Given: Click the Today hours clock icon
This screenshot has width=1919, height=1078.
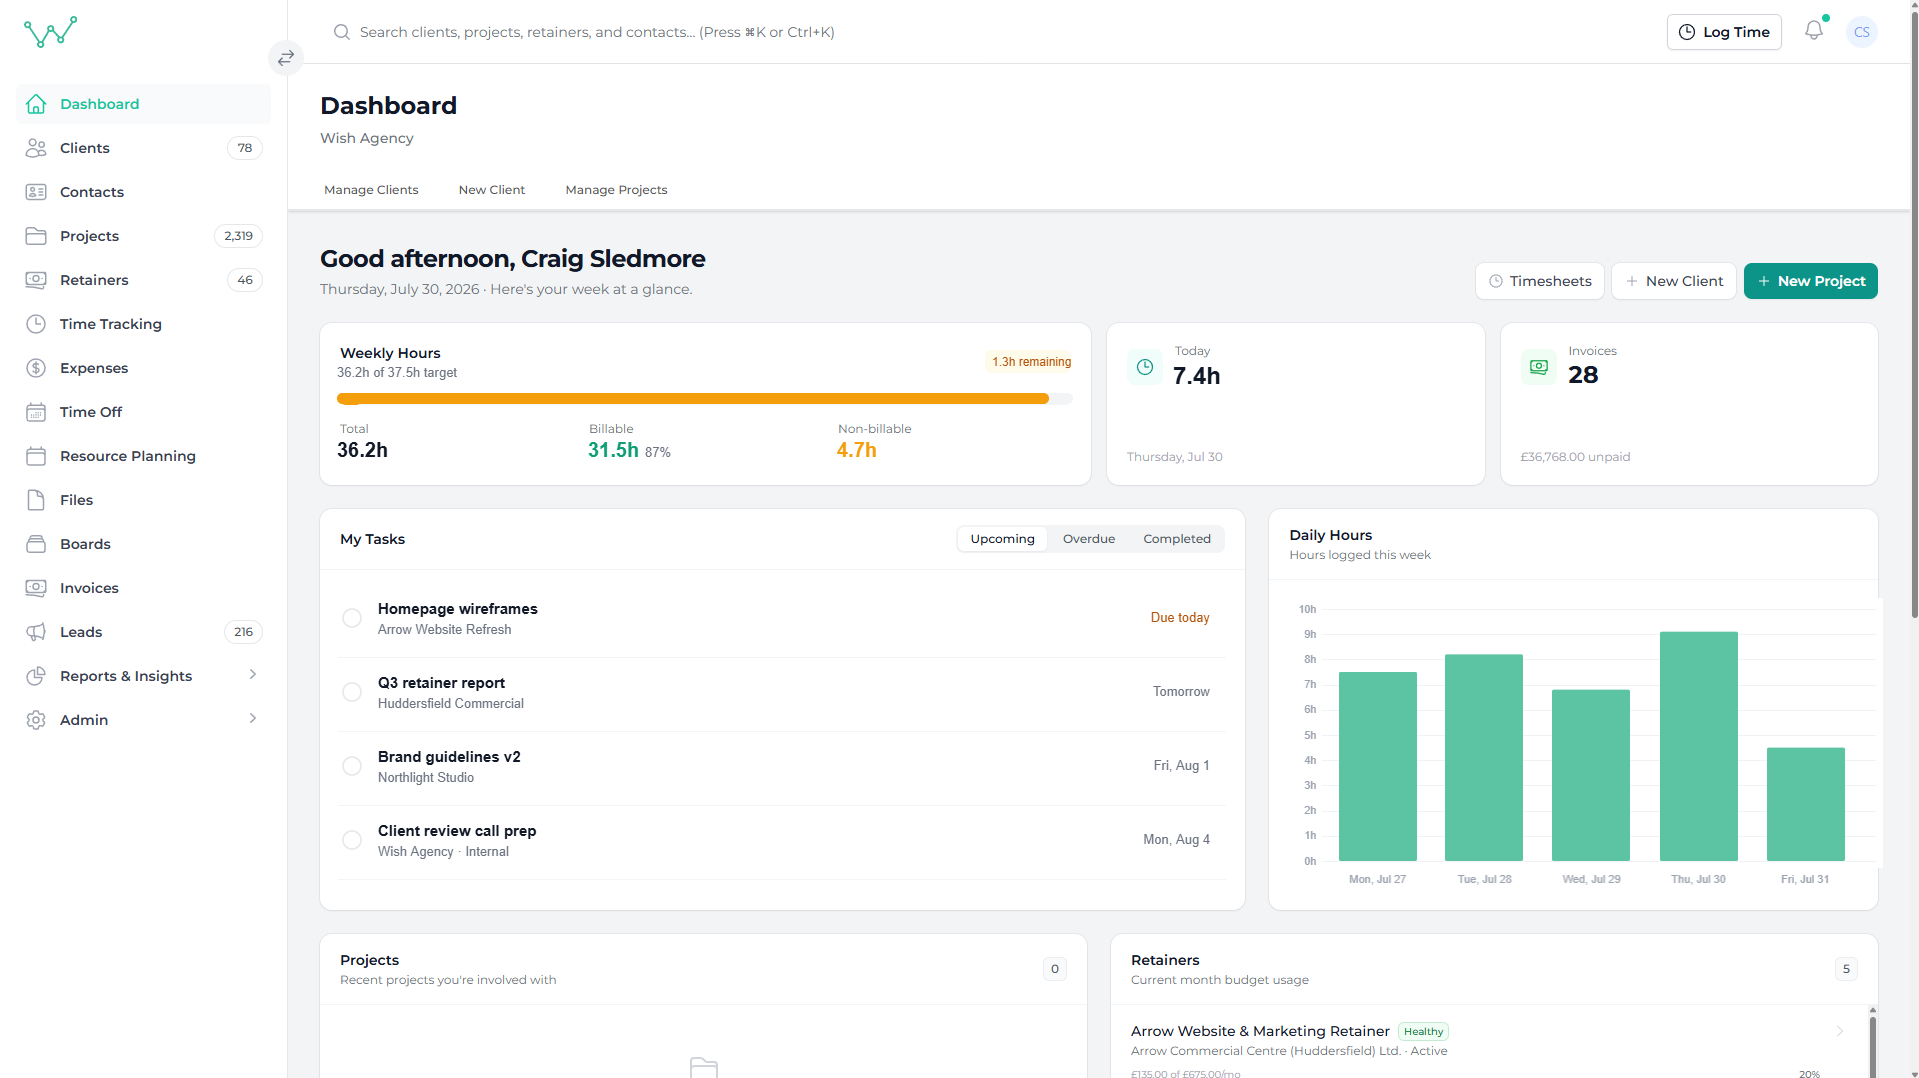Looking at the screenshot, I should 1145,367.
